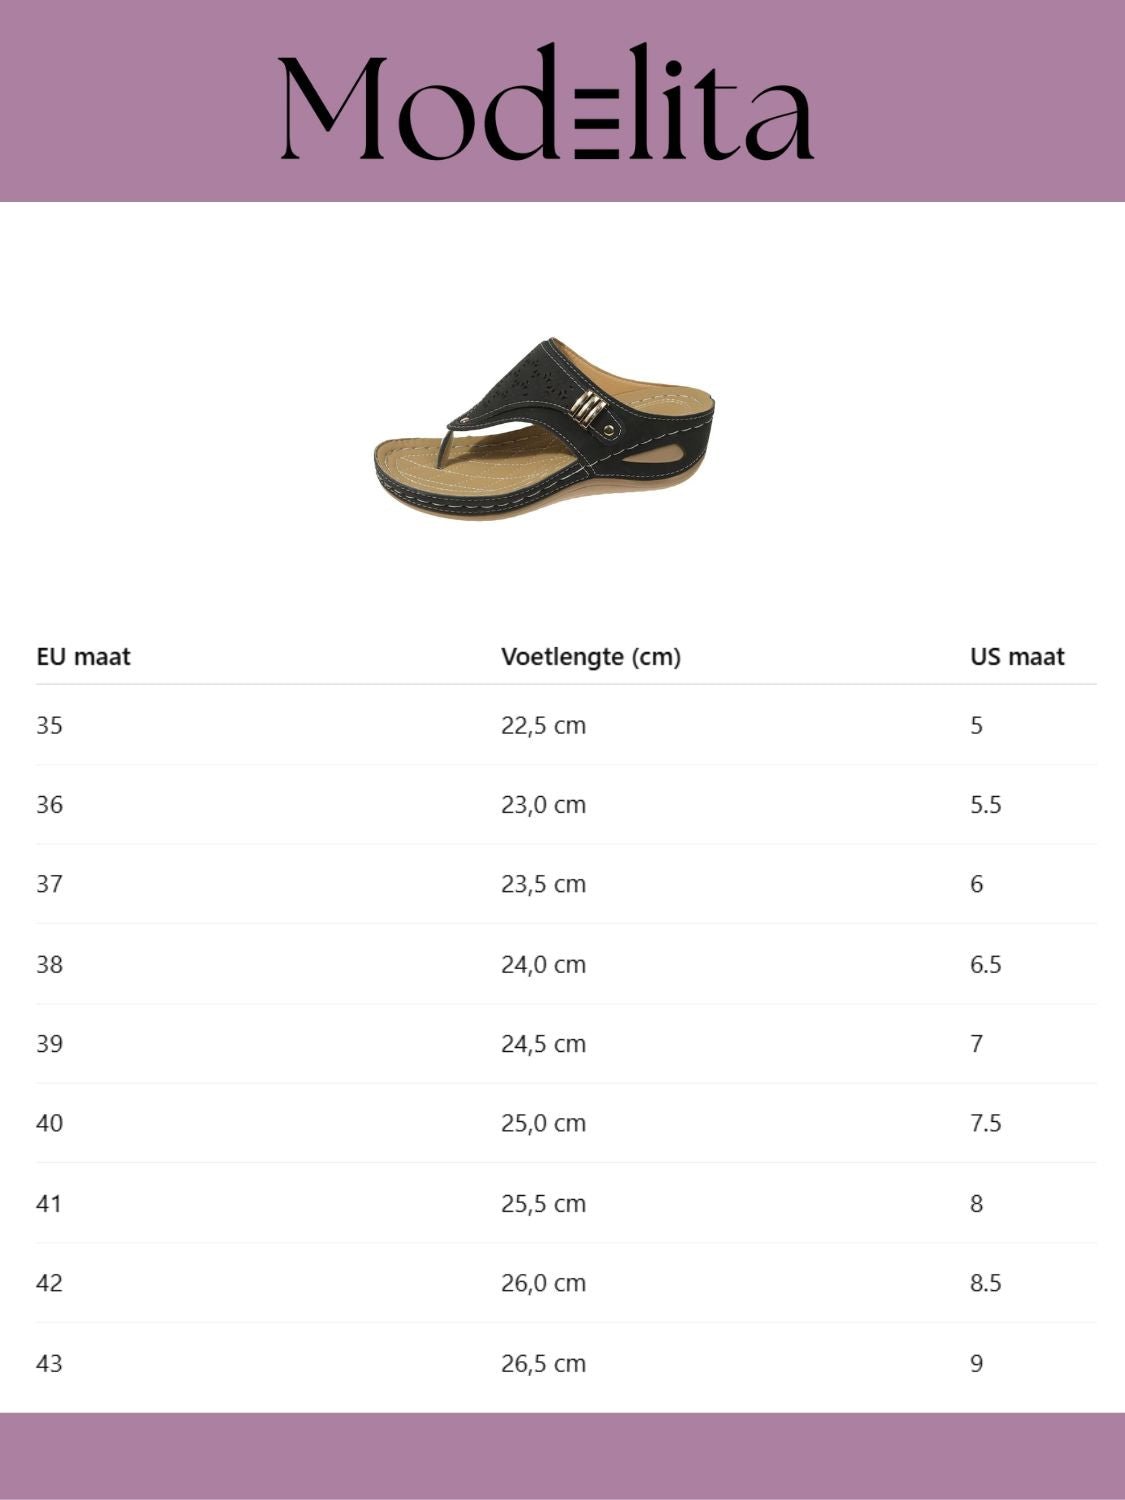1125x1500 pixels.
Task: Select EU size 40 cell
Action: (x=49, y=1123)
